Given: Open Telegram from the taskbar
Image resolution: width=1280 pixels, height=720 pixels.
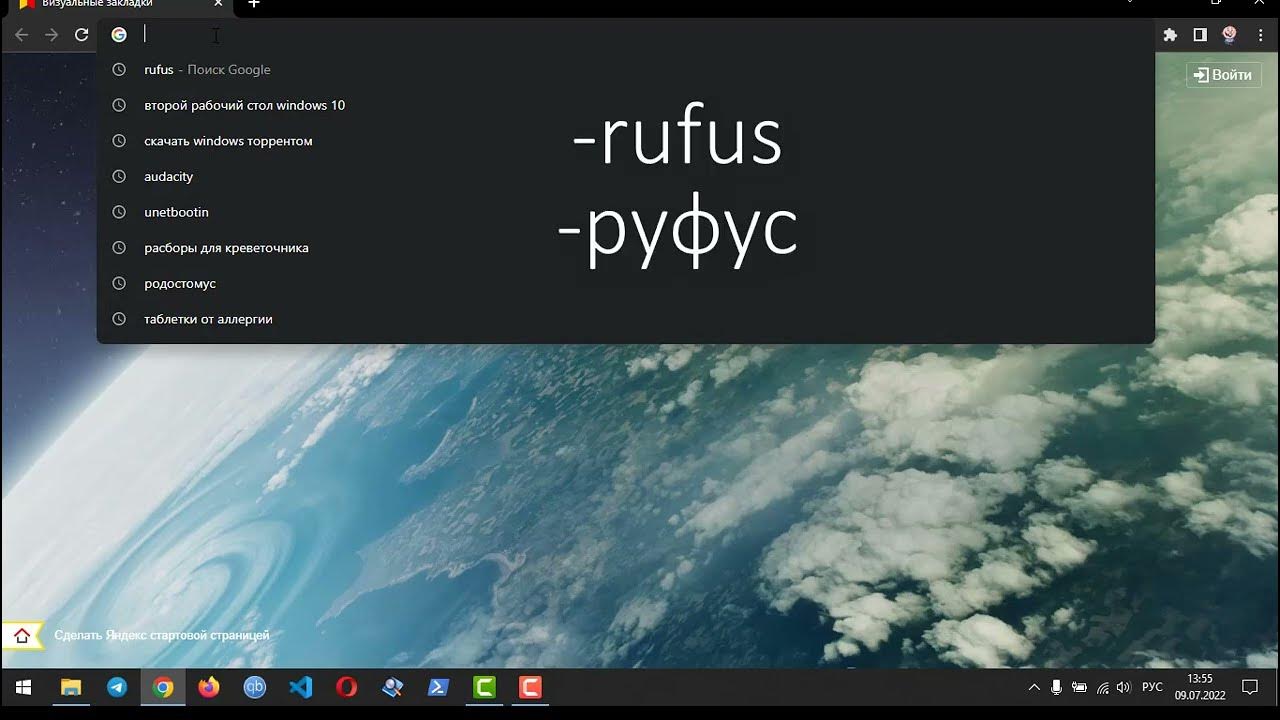Looking at the screenshot, I should [x=117, y=688].
